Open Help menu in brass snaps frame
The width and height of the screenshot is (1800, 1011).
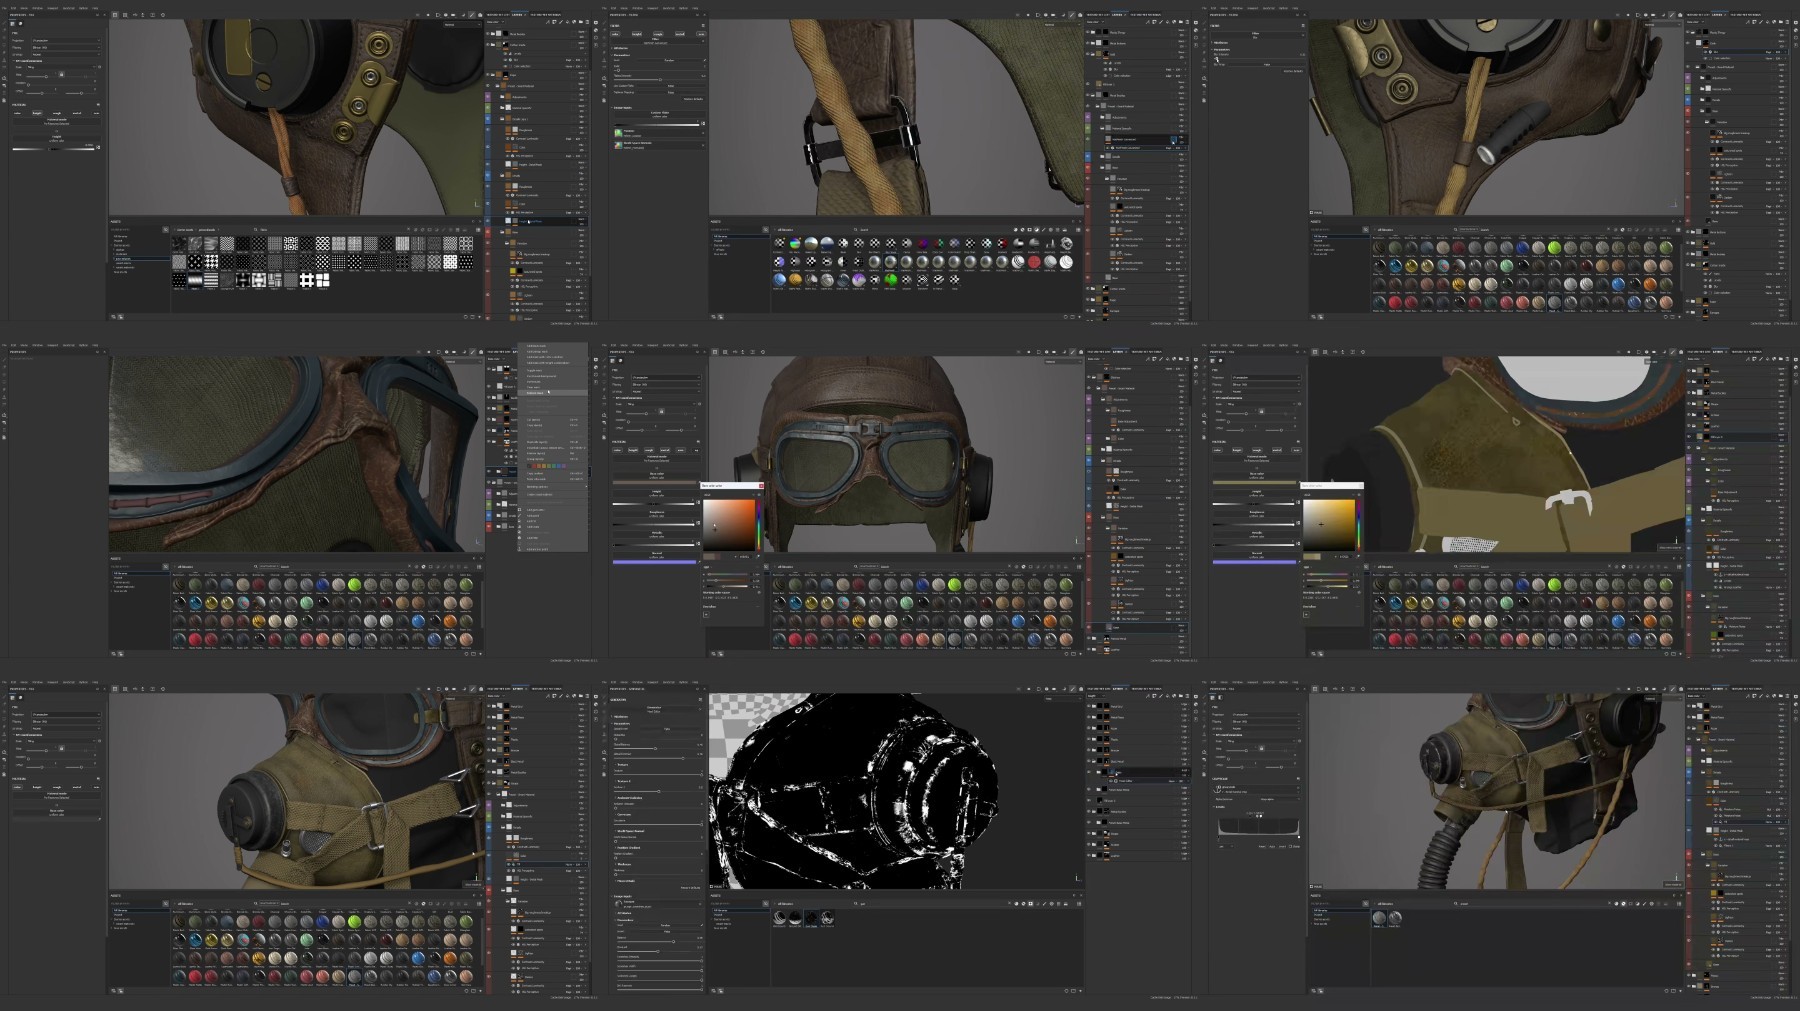pos(95,8)
